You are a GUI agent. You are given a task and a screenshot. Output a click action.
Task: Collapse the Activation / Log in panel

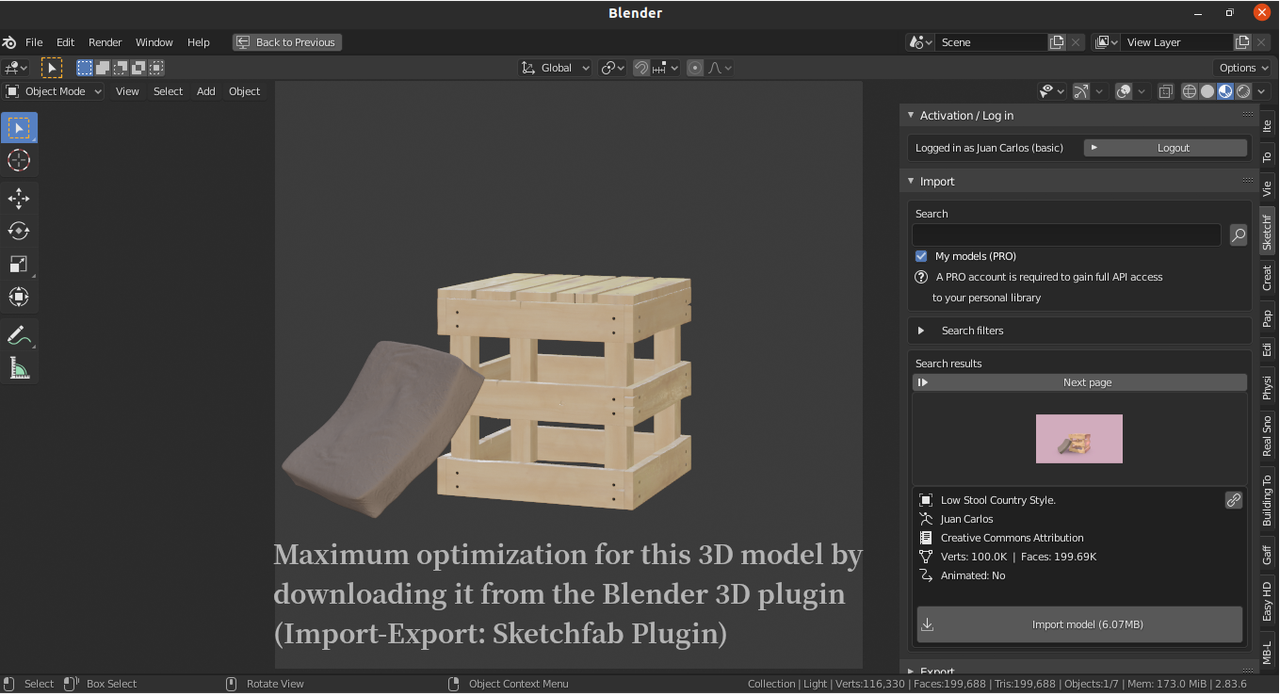click(911, 115)
